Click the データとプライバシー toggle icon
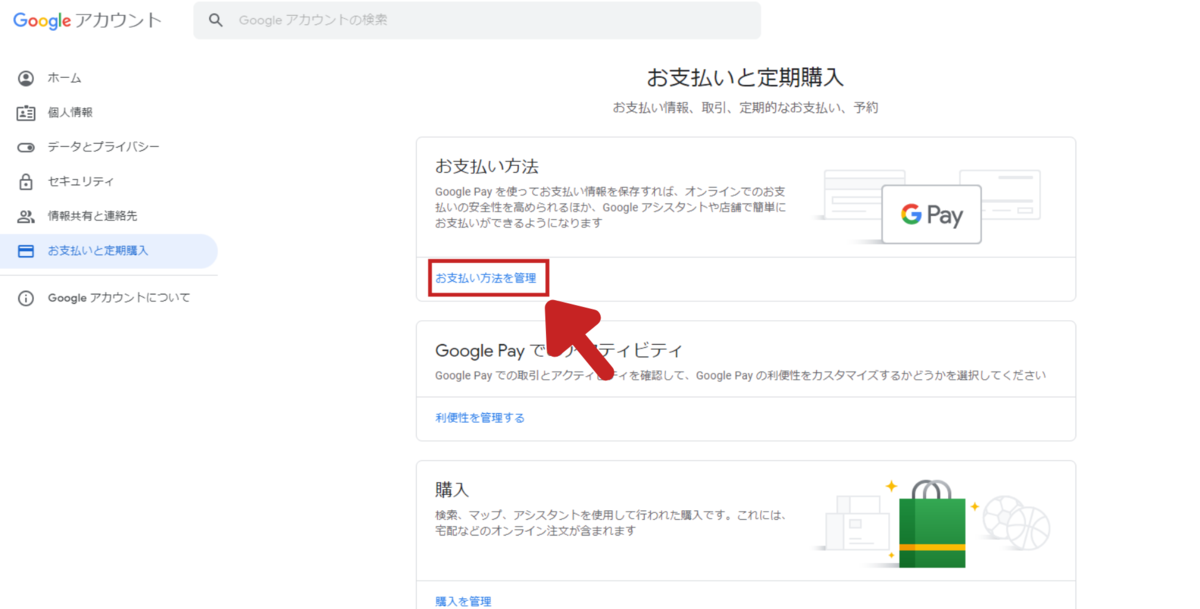 click(x=26, y=147)
